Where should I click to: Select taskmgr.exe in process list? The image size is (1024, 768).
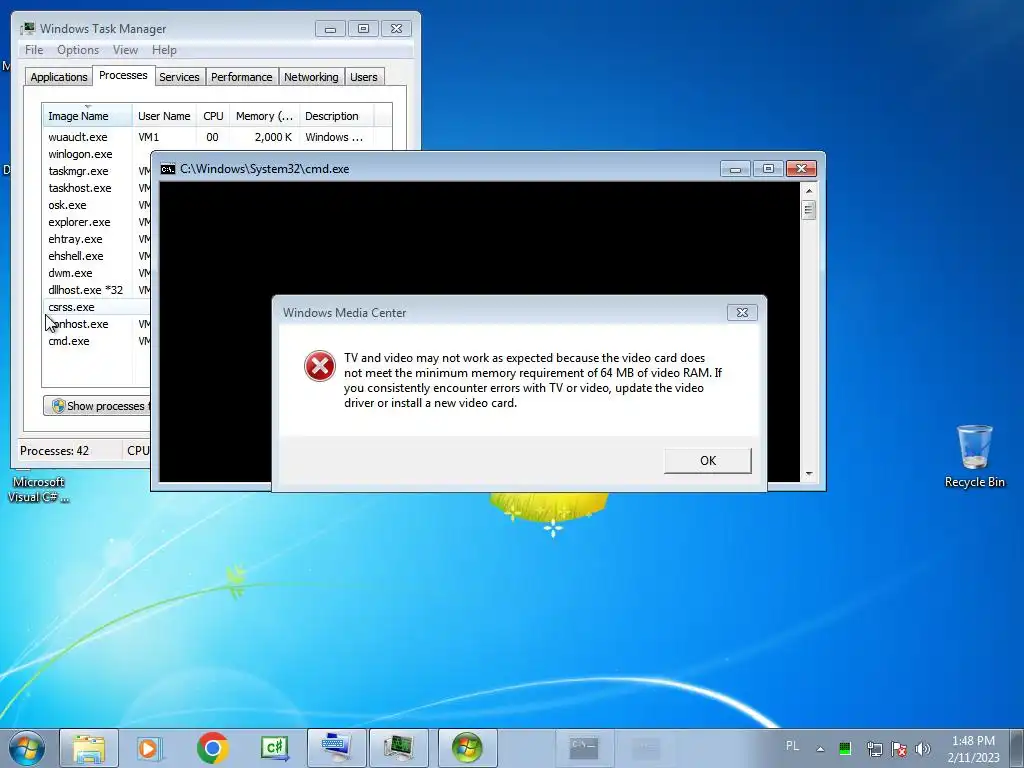[x=97, y=171]
